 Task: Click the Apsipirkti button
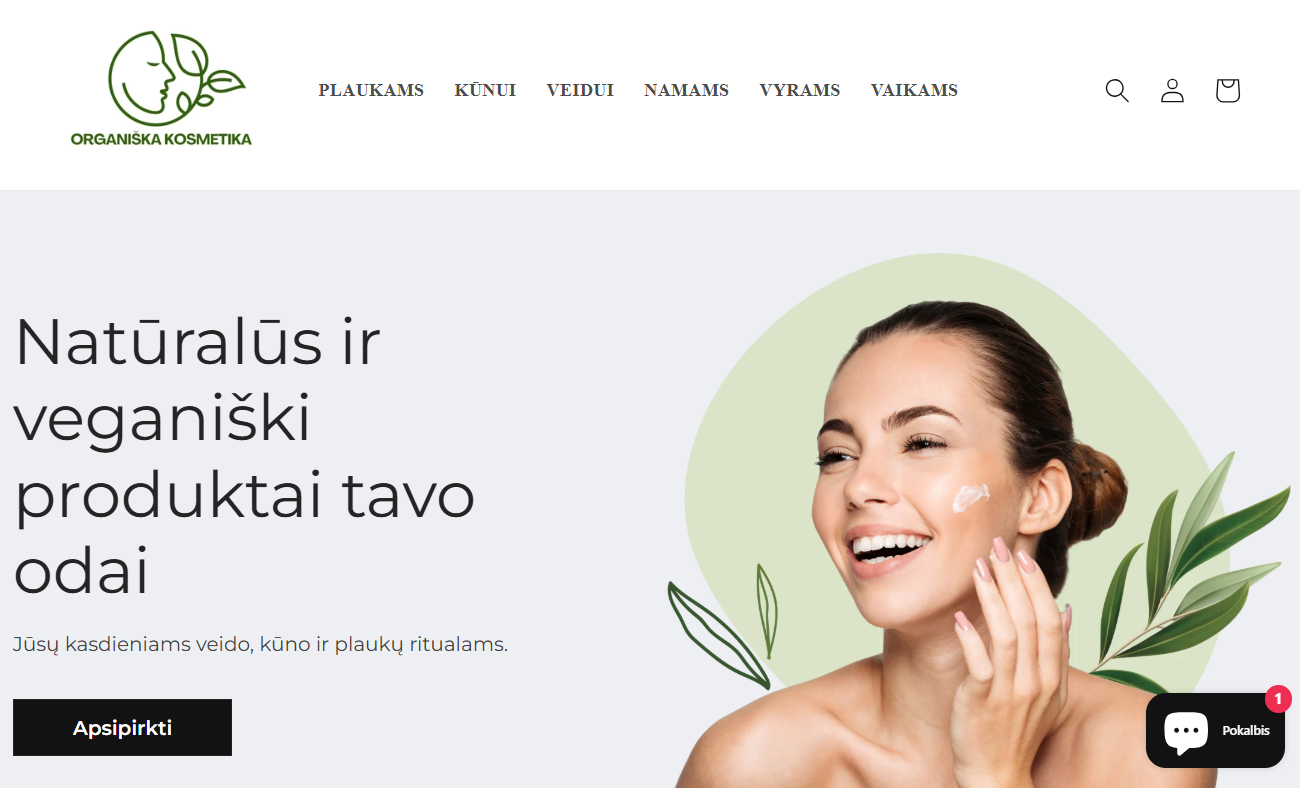click(x=122, y=727)
